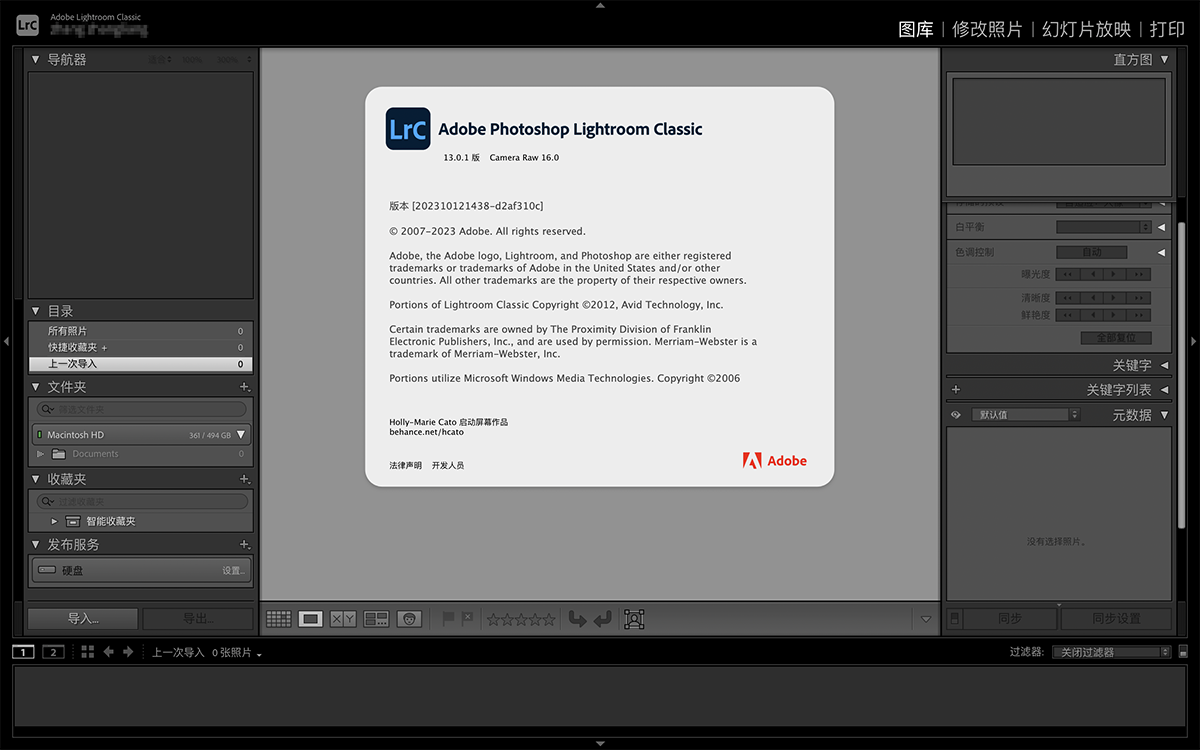Image resolution: width=1200 pixels, height=750 pixels.
Task: Click the collections filter input field
Action: pos(141,501)
